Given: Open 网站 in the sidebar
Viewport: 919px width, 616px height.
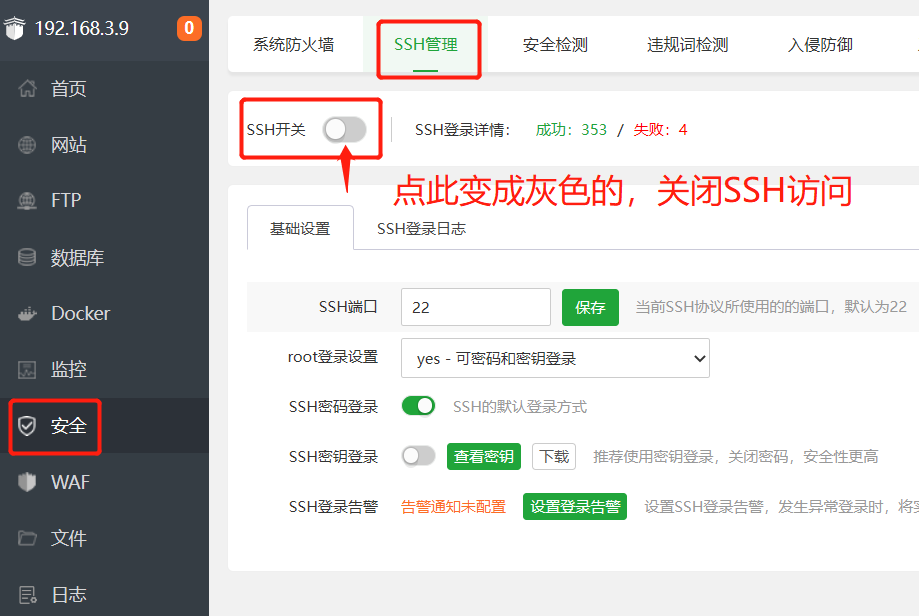Looking at the screenshot, I should click(x=69, y=145).
